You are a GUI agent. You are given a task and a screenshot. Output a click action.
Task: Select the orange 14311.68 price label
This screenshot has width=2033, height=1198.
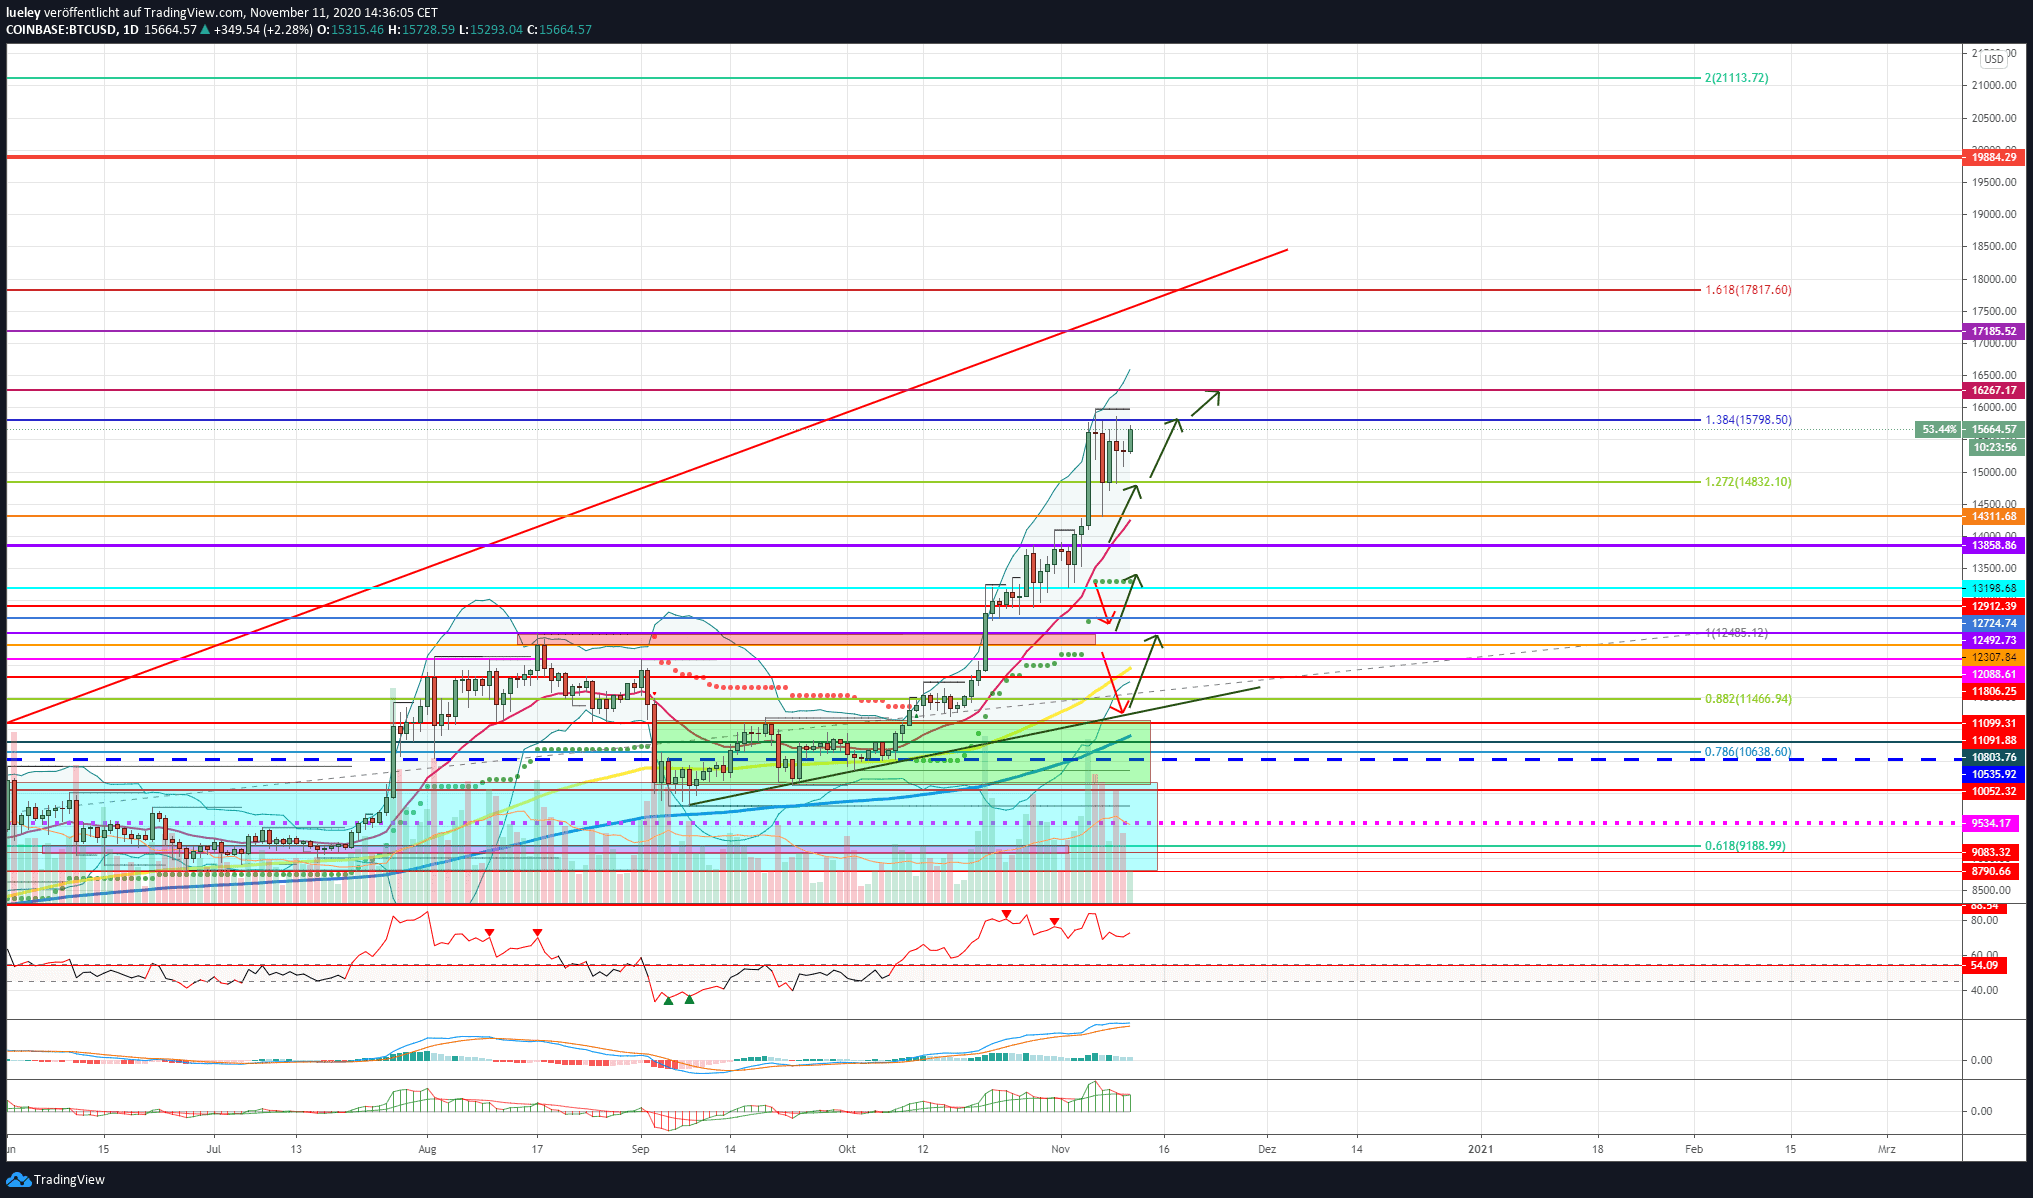(x=1994, y=516)
